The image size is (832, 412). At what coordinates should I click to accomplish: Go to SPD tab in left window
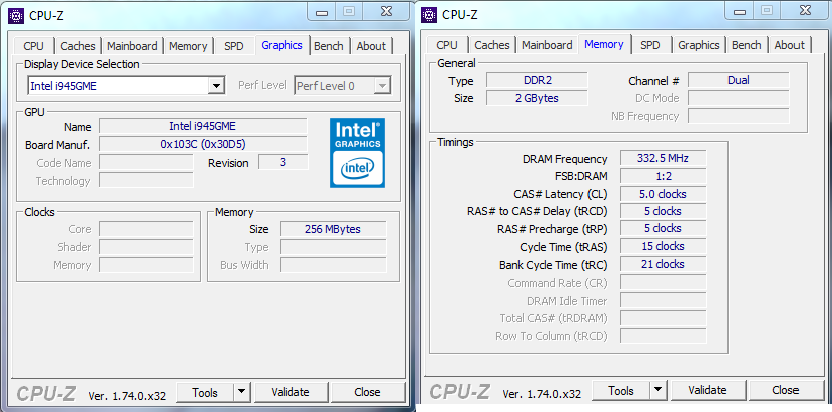coord(233,46)
